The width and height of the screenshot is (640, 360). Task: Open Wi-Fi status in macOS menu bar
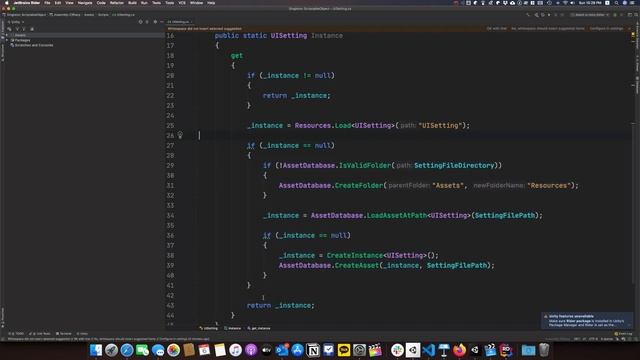pos(565,3)
